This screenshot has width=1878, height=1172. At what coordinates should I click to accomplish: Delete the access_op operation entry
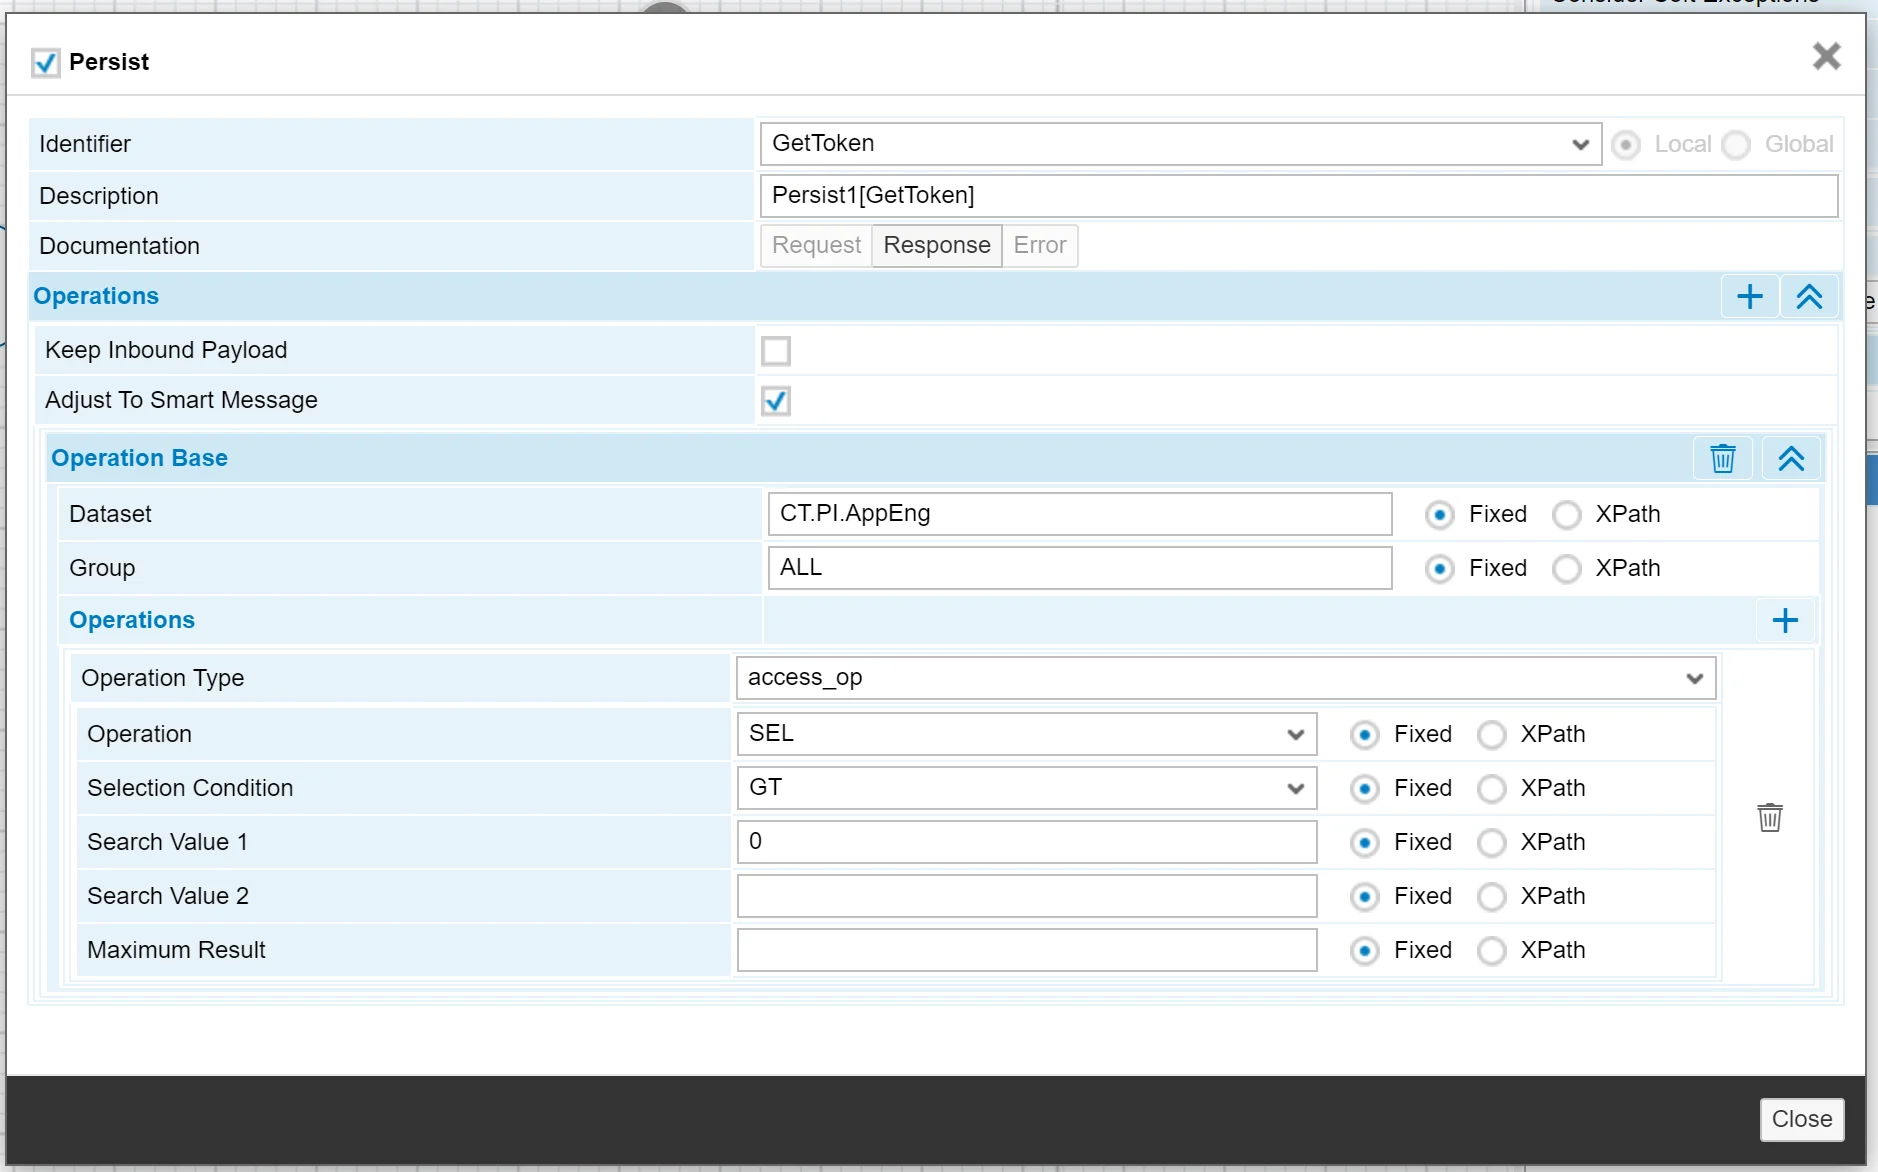(x=1769, y=817)
